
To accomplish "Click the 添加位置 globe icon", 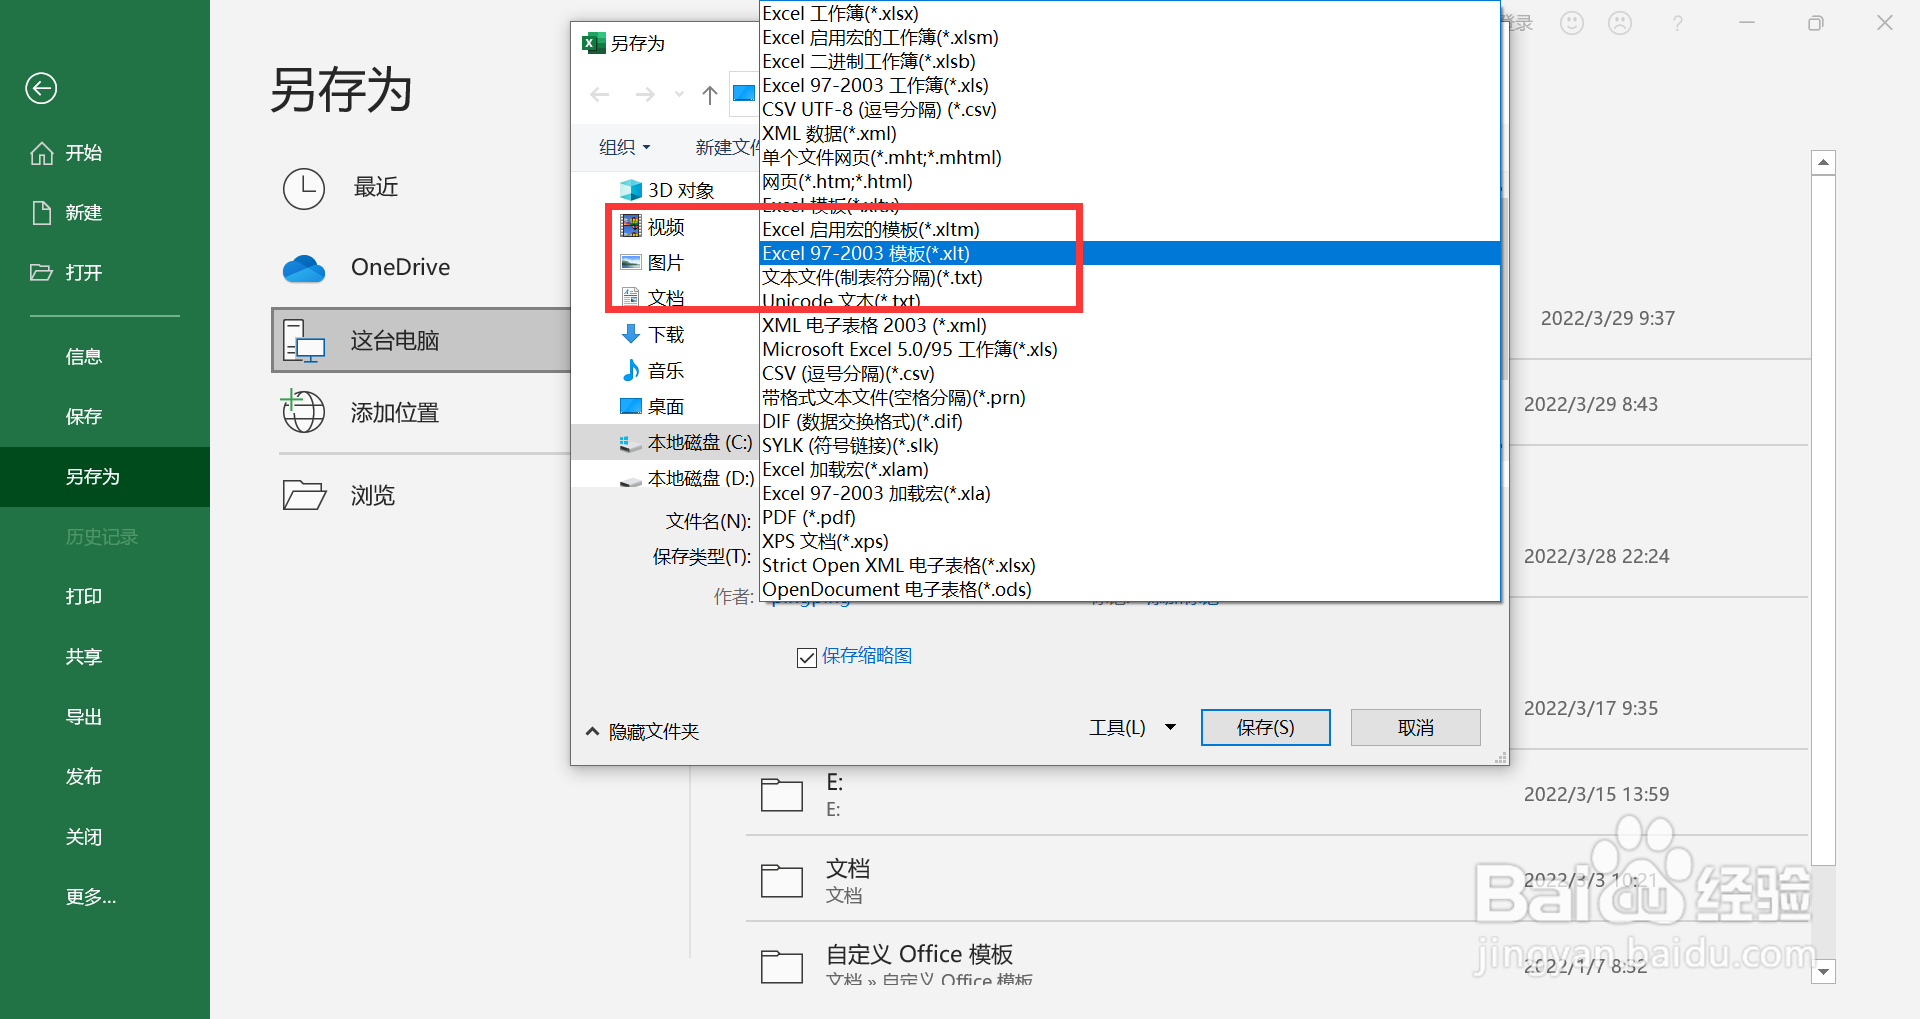I will pyautogui.click(x=304, y=412).
